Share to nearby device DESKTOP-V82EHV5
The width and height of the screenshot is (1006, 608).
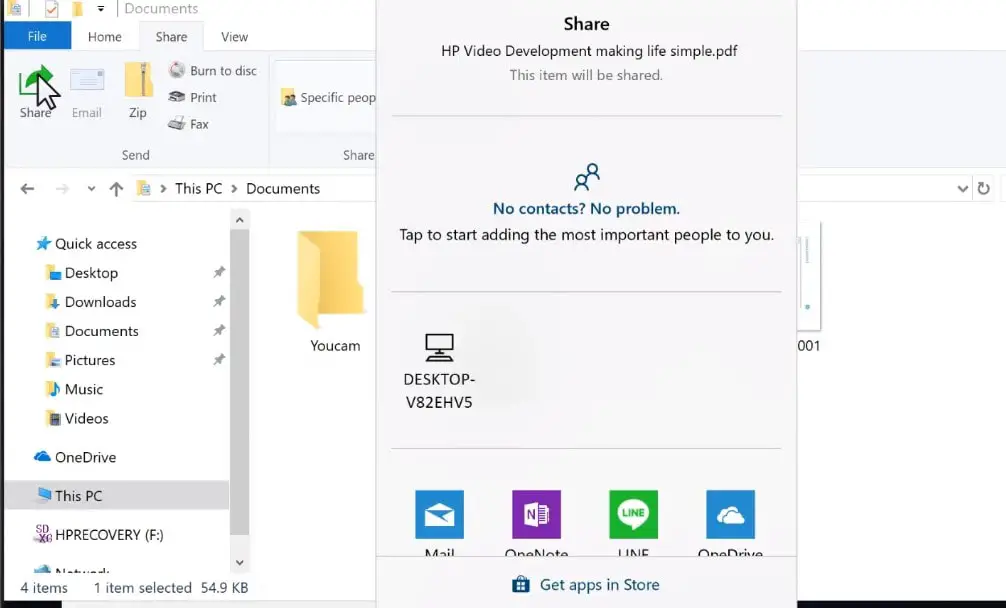pos(439,371)
